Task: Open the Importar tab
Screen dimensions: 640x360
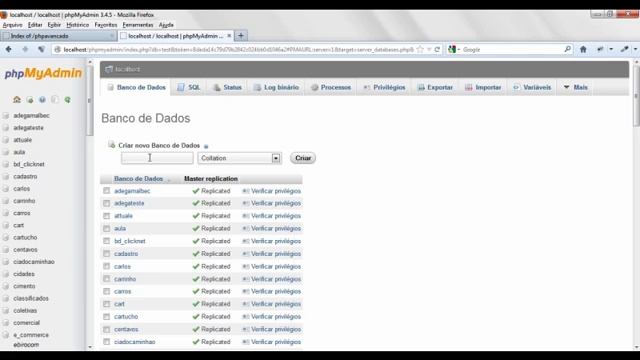Action: [483, 87]
